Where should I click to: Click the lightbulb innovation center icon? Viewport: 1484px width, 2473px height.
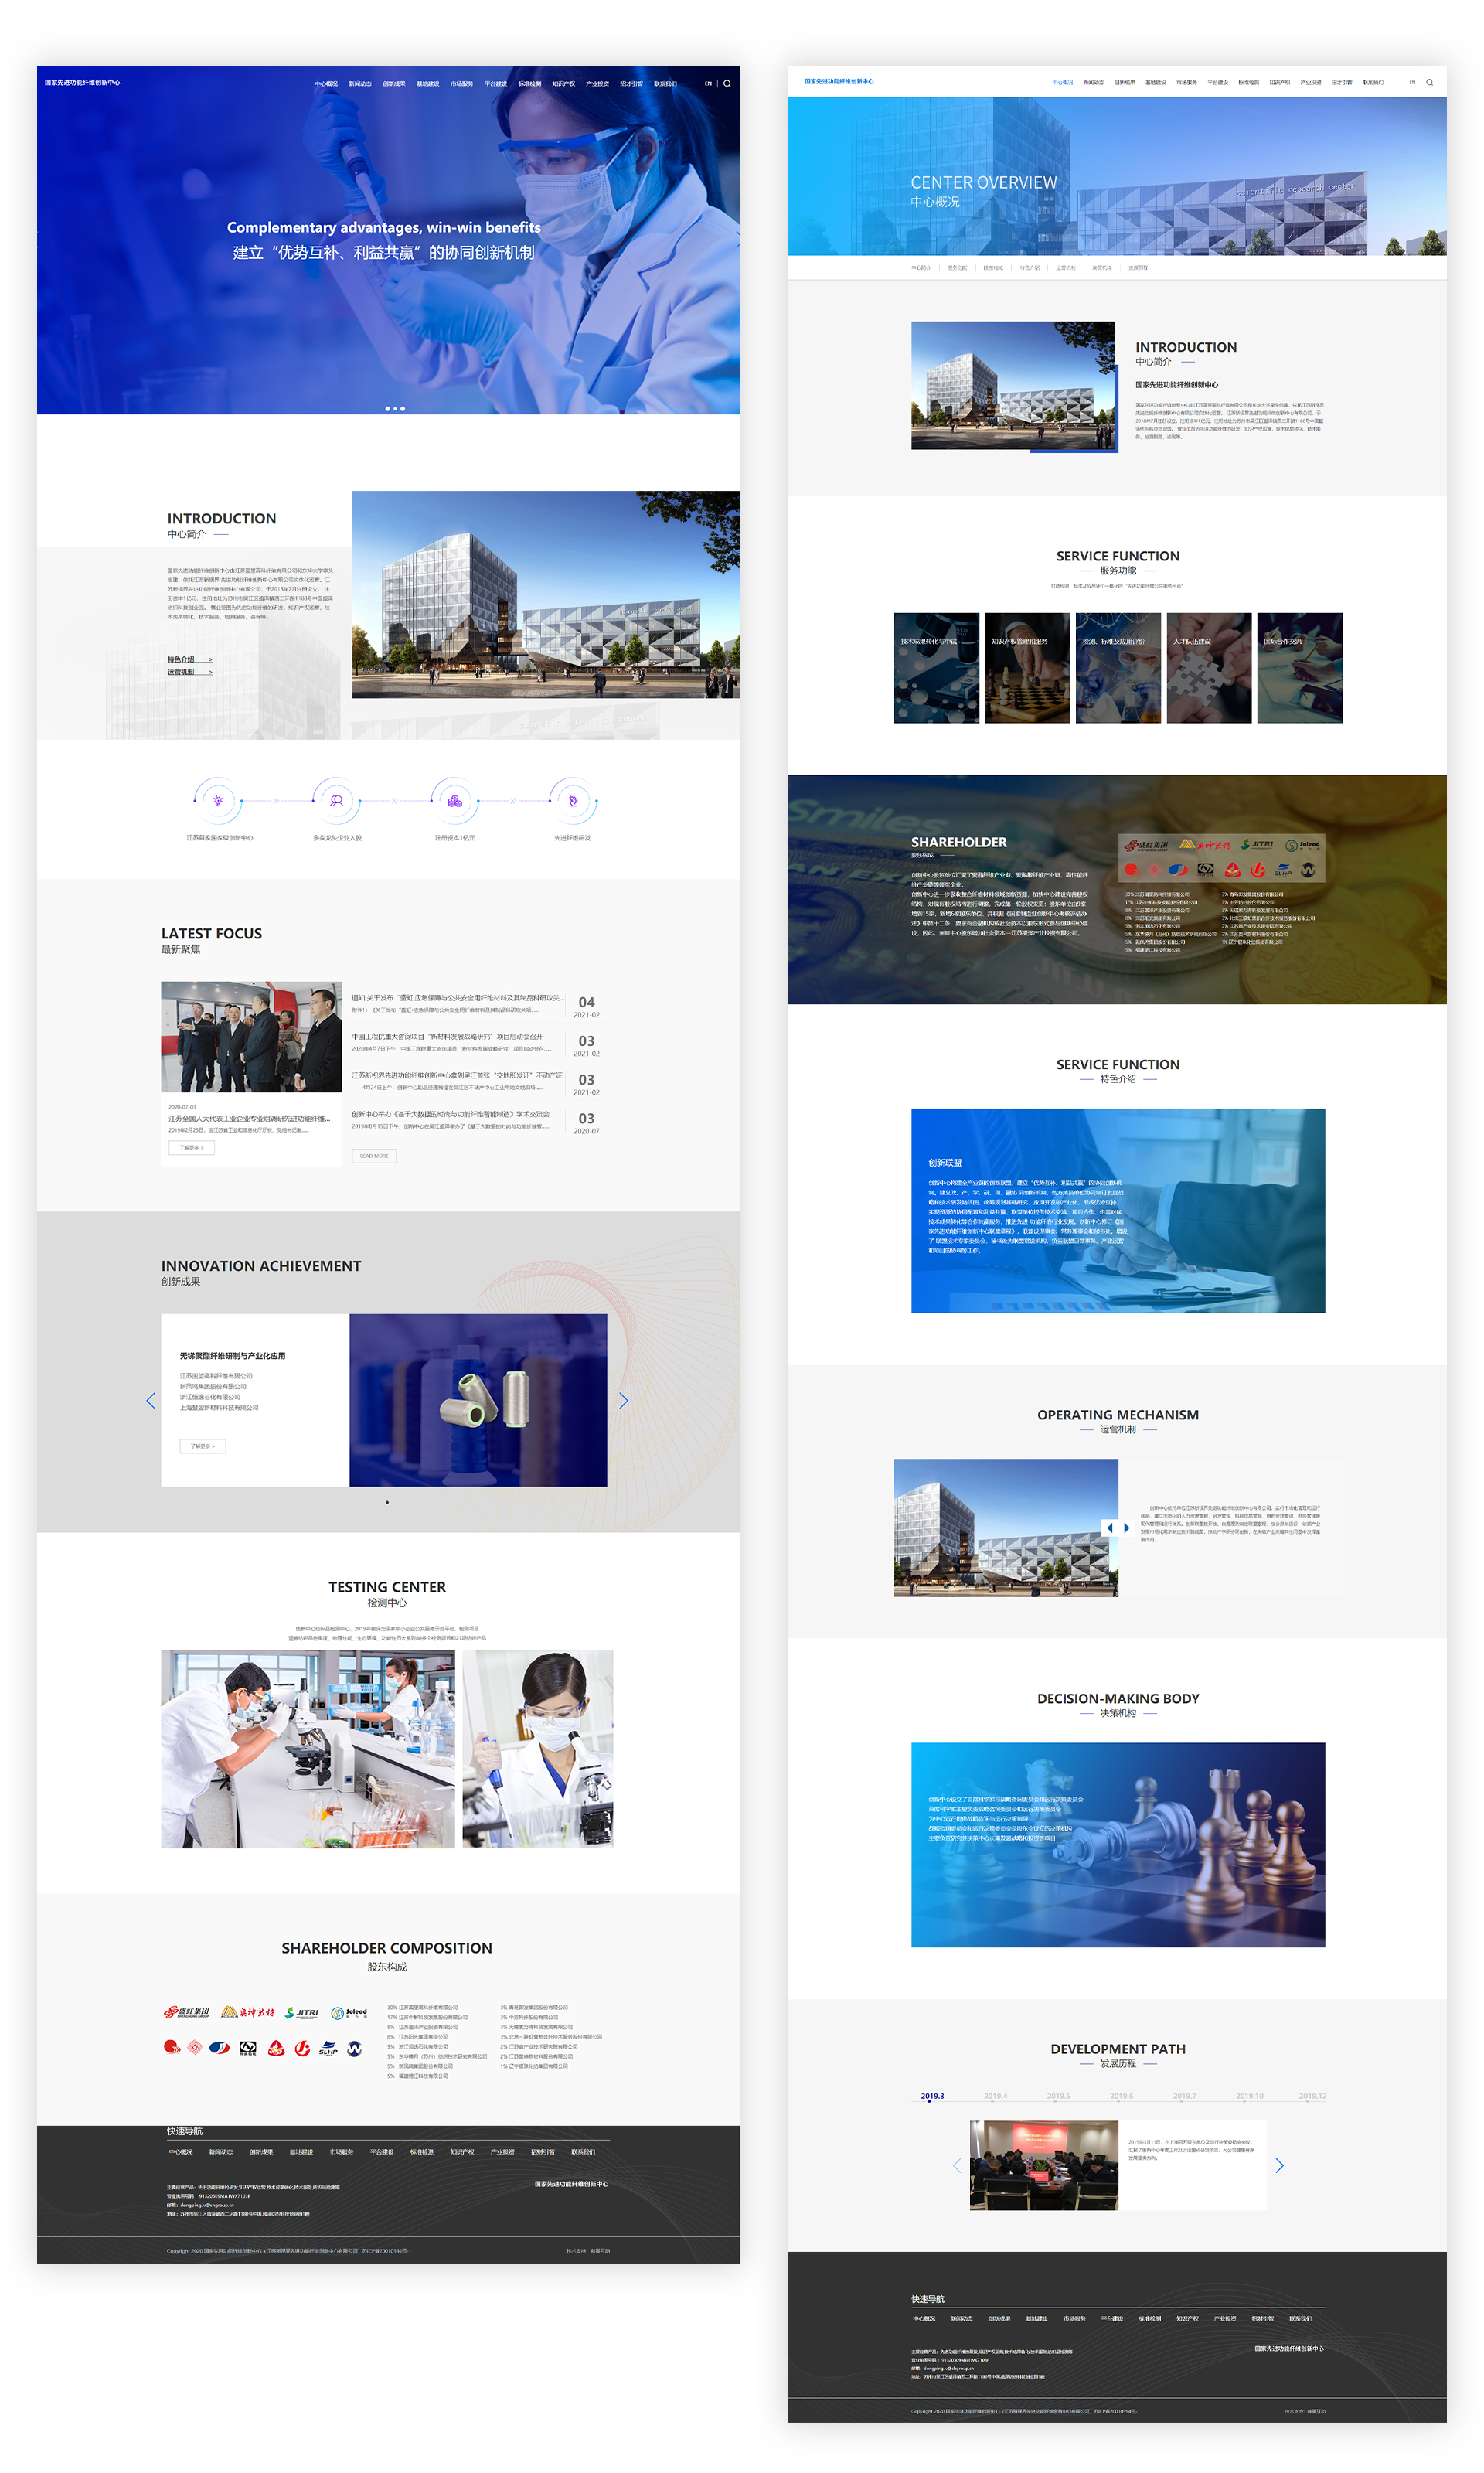pyautogui.click(x=218, y=800)
